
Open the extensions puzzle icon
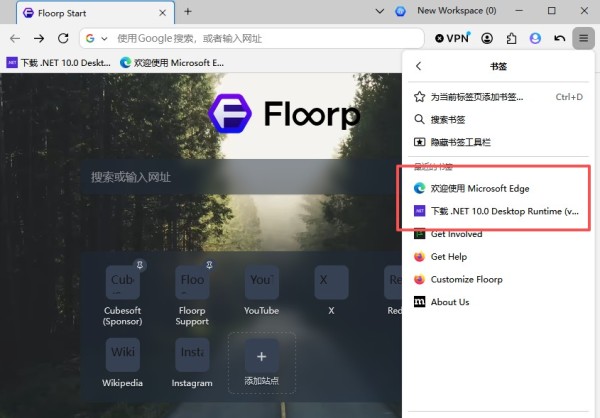[x=512, y=38]
